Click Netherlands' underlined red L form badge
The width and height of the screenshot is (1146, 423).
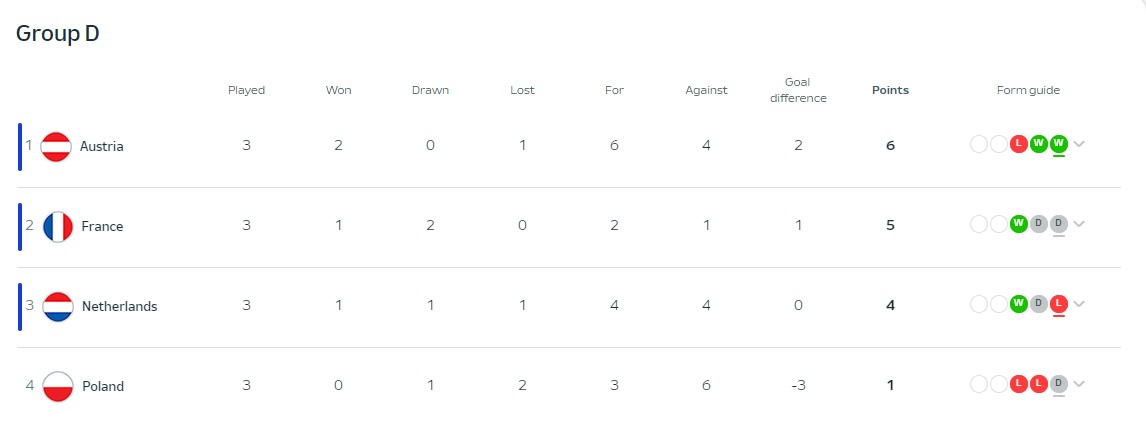click(x=1058, y=304)
